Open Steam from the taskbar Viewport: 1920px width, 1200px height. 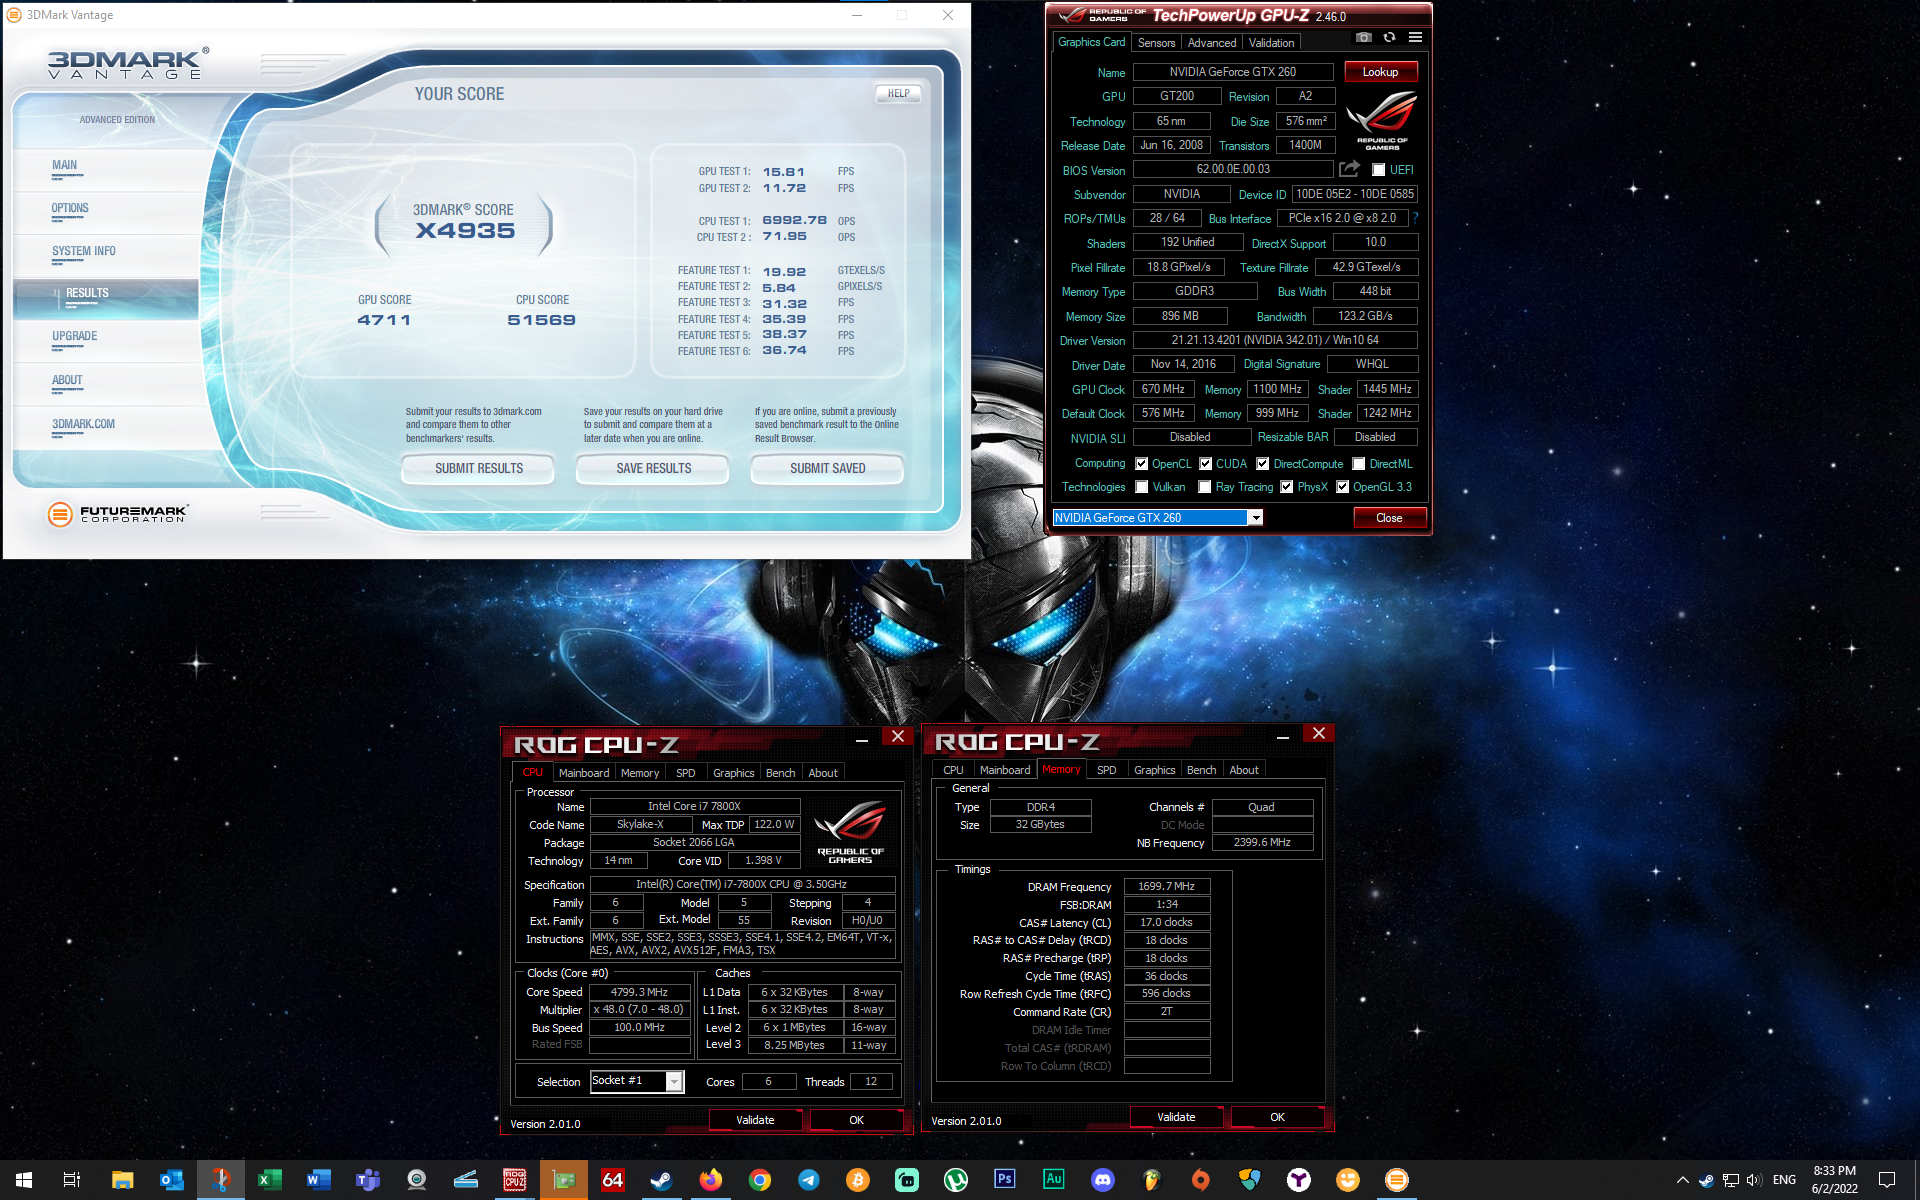[661, 1180]
